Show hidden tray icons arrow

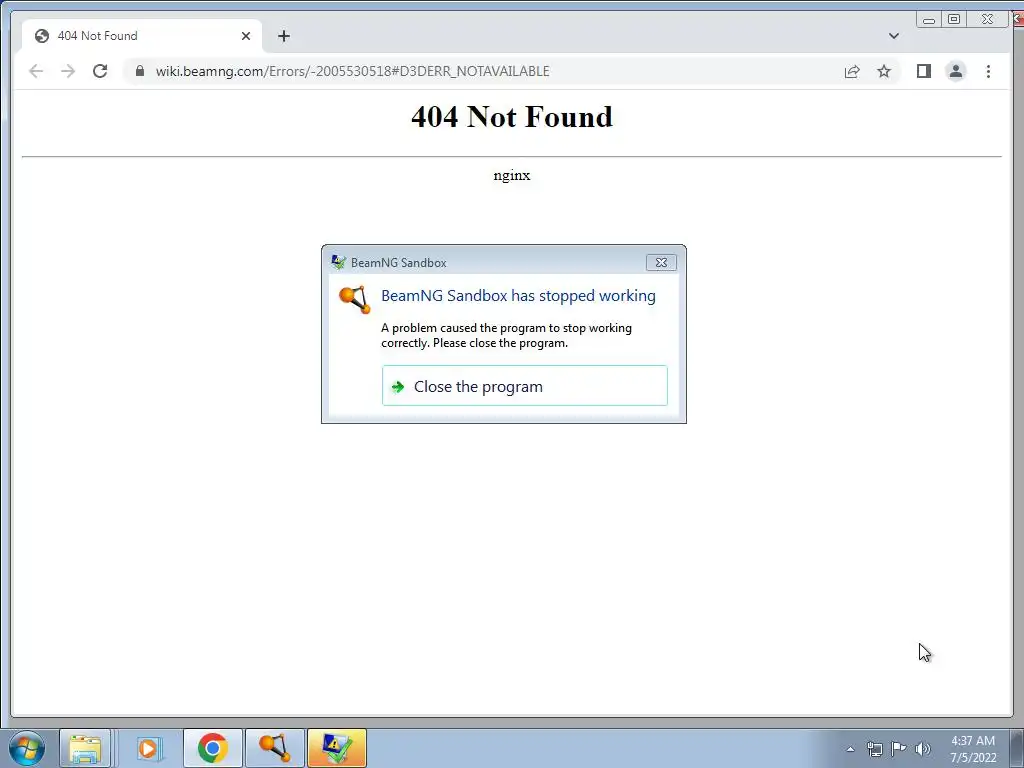[850, 749]
